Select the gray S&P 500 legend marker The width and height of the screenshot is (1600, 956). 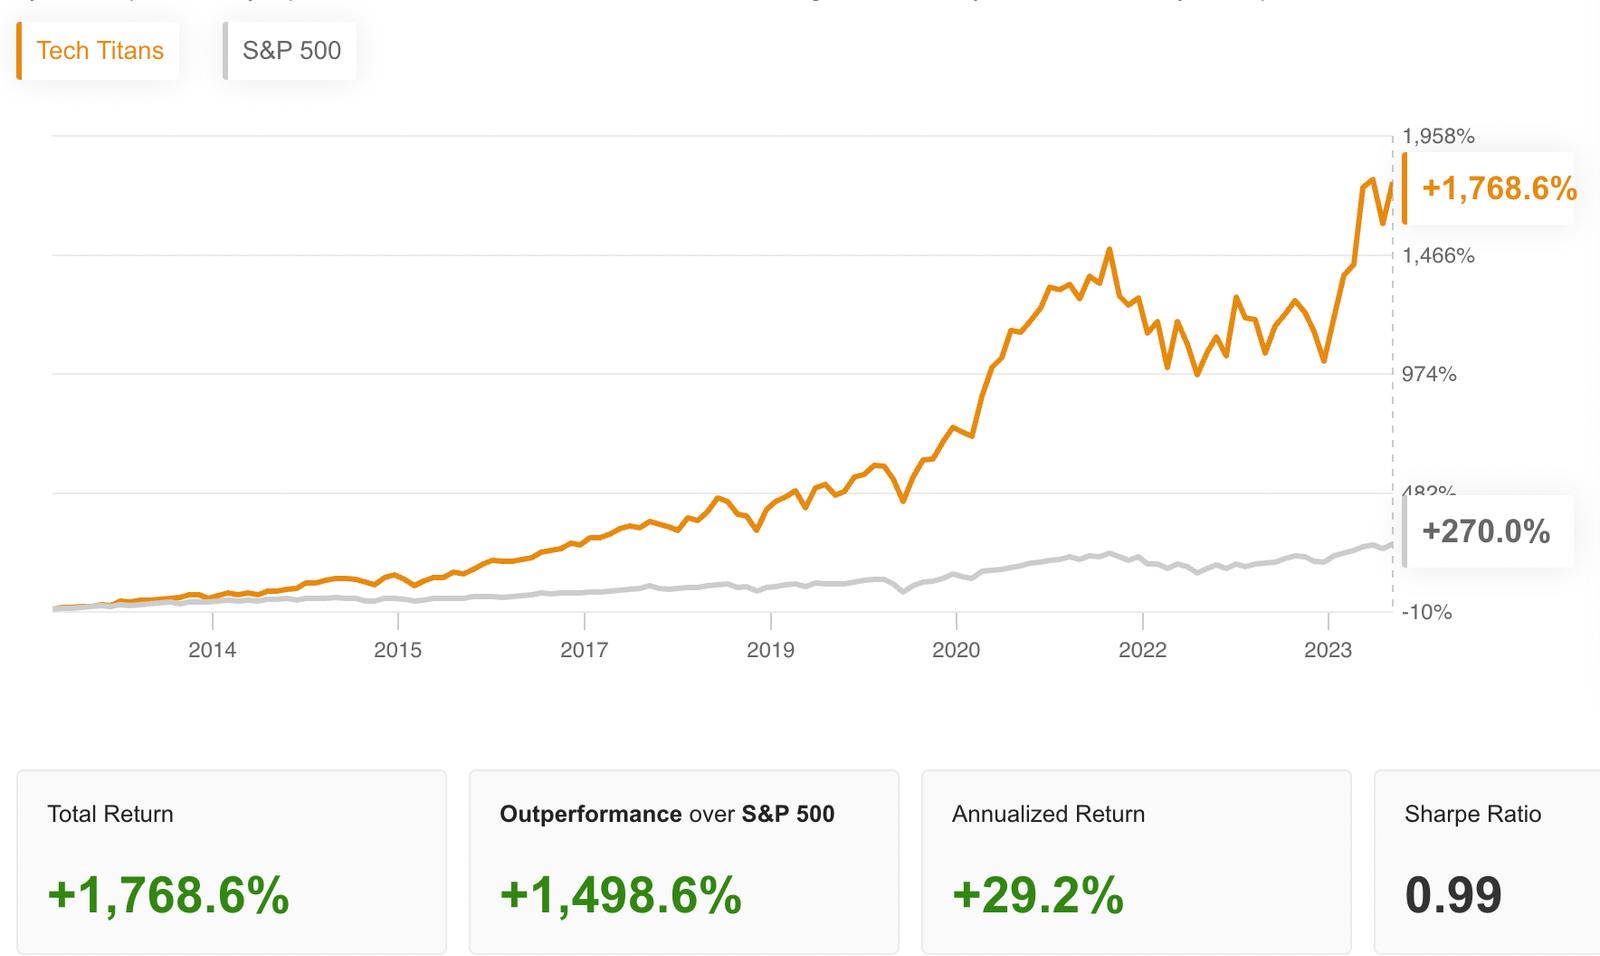[x=224, y=50]
